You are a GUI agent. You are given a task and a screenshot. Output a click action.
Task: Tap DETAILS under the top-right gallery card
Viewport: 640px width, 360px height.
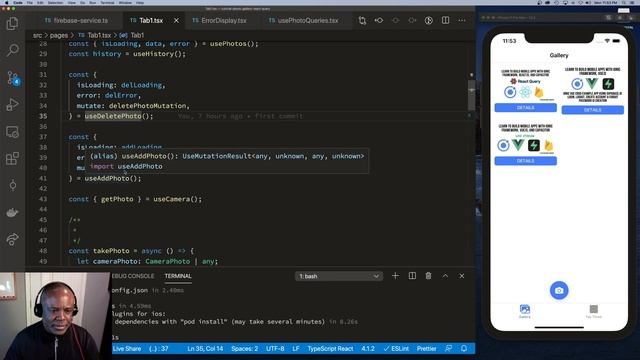click(593, 110)
